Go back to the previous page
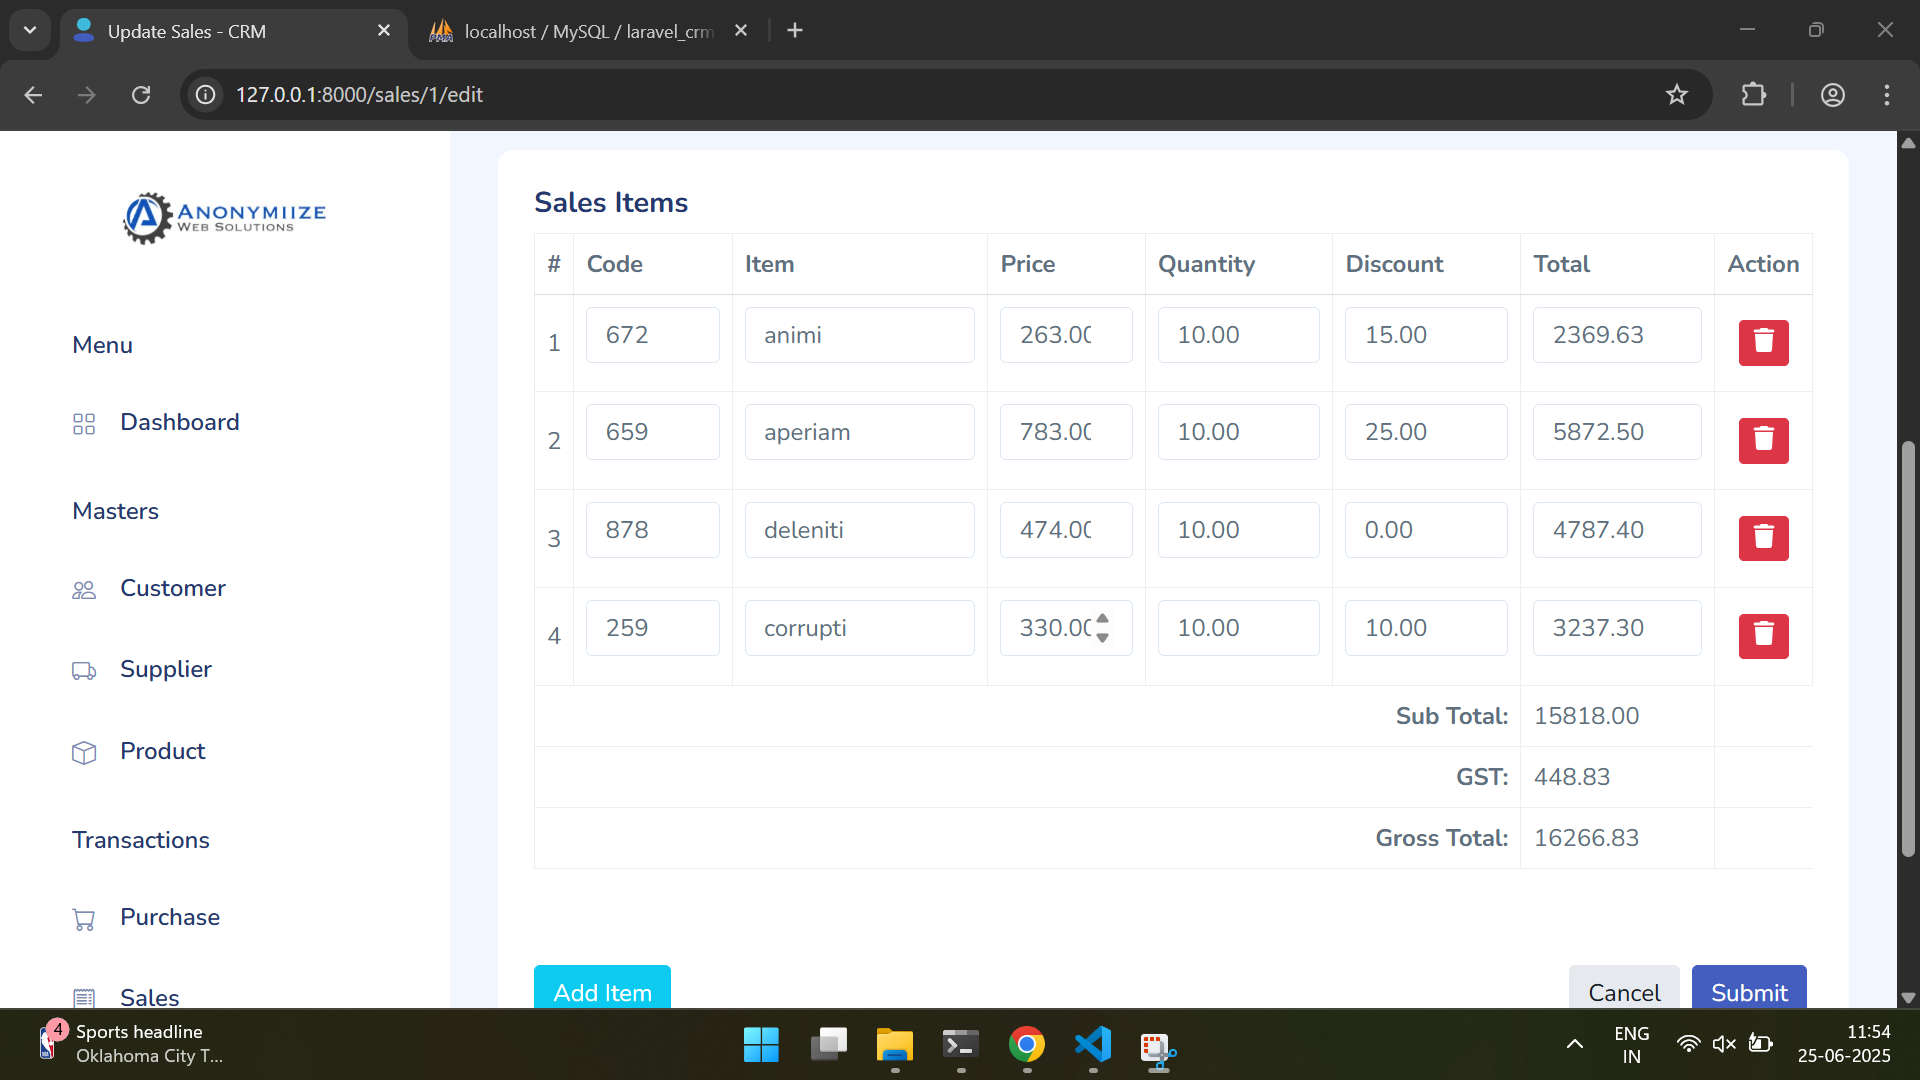The width and height of the screenshot is (1920, 1080). (33, 95)
